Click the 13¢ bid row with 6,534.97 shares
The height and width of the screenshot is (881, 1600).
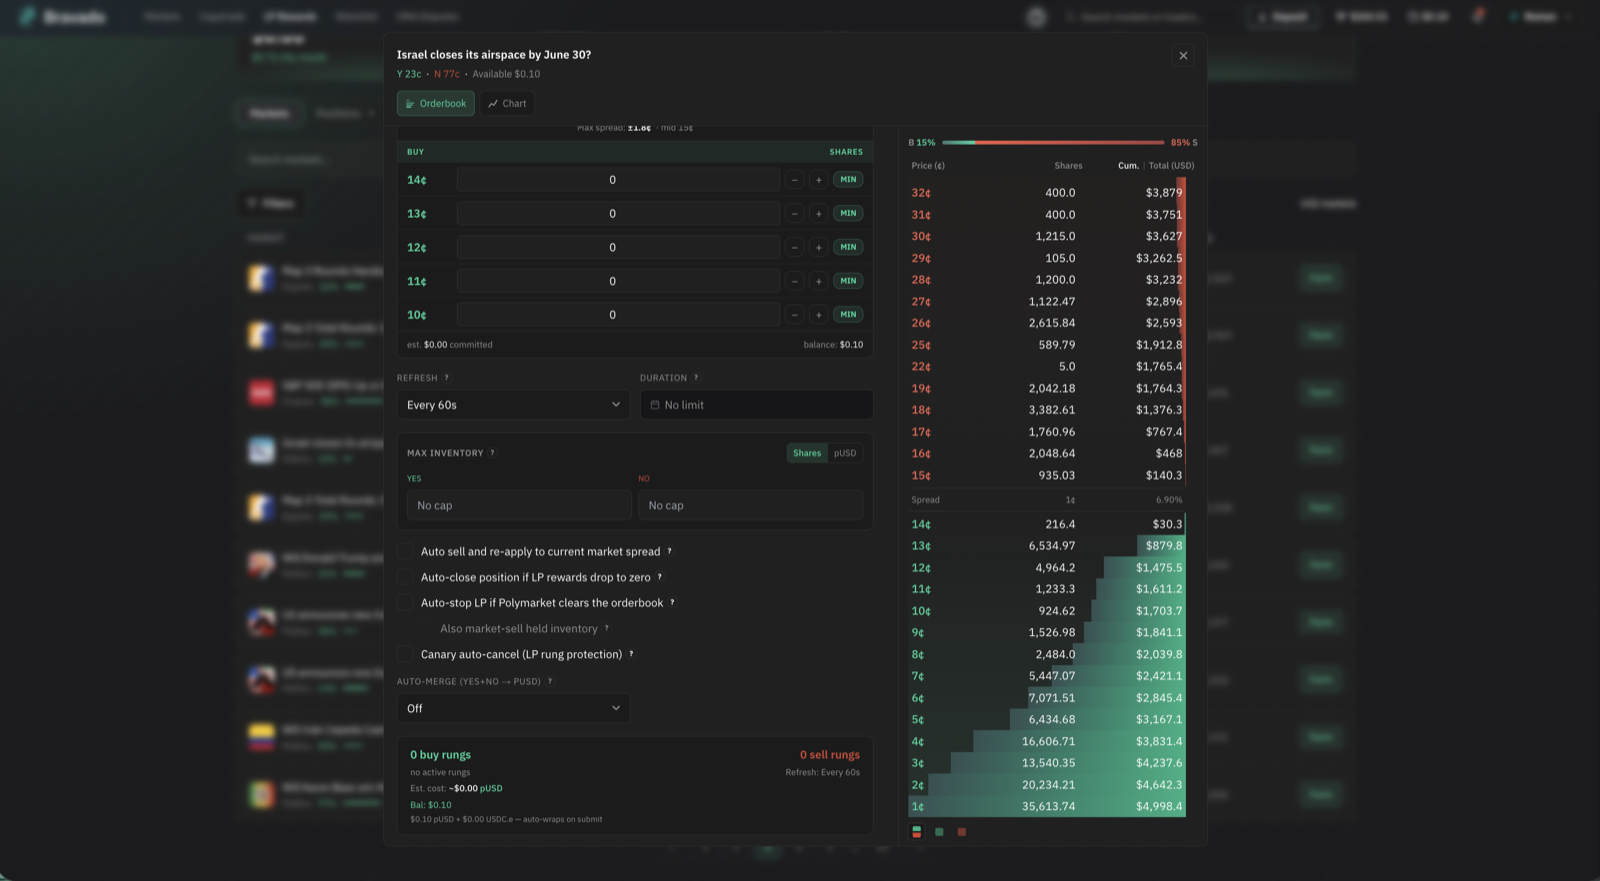1047,546
